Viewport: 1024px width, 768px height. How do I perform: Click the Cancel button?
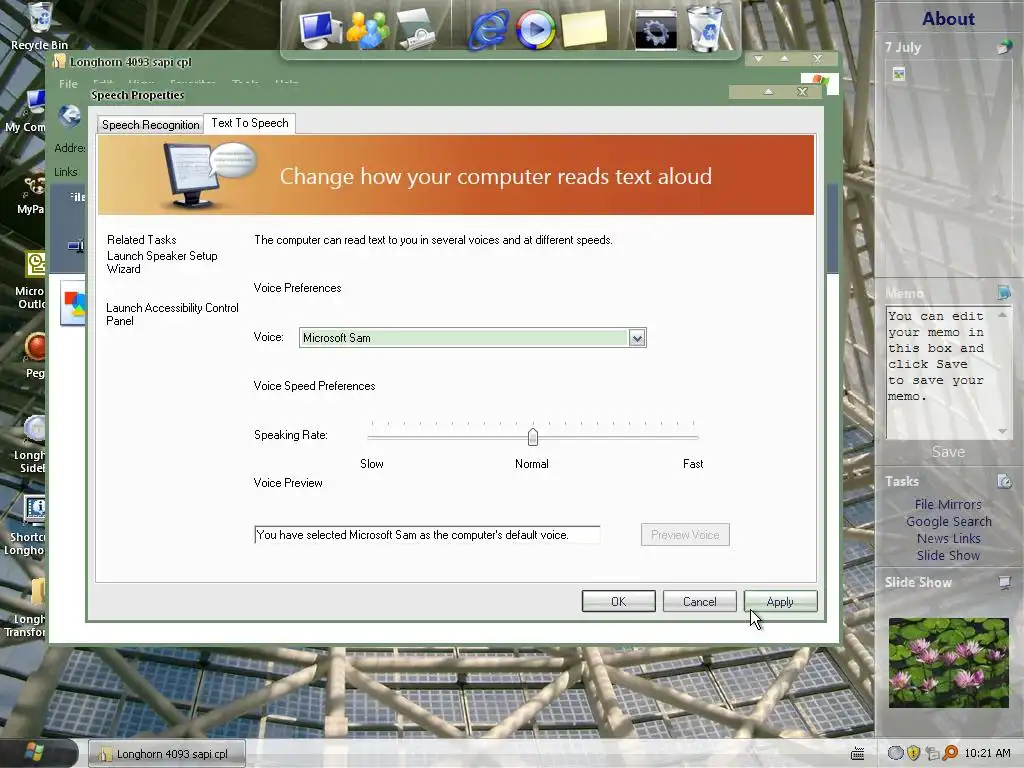pyautogui.click(x=699, y=601)
